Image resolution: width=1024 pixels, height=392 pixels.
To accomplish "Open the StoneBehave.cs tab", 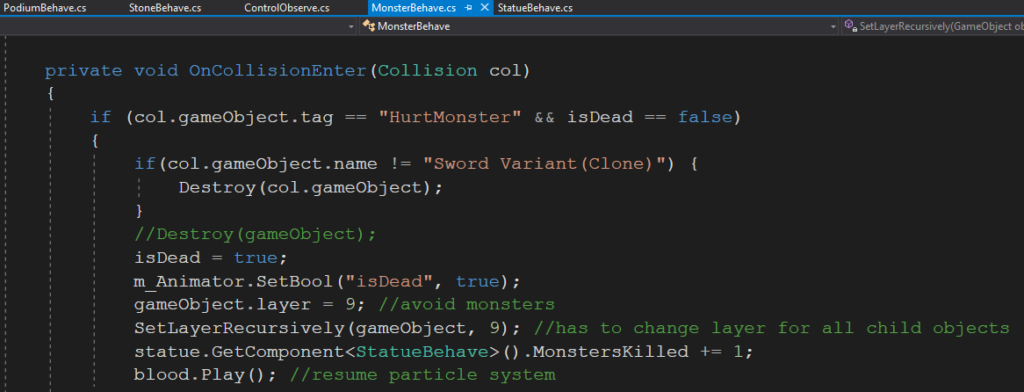I will click(165, 8).
